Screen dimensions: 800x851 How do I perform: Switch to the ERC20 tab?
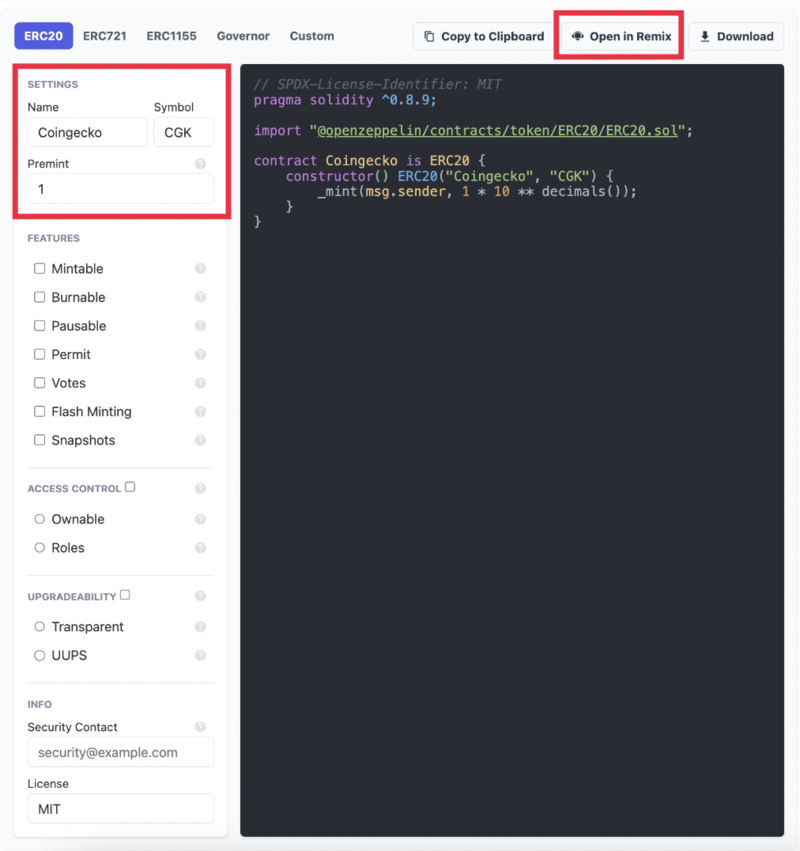coord(43,36)
